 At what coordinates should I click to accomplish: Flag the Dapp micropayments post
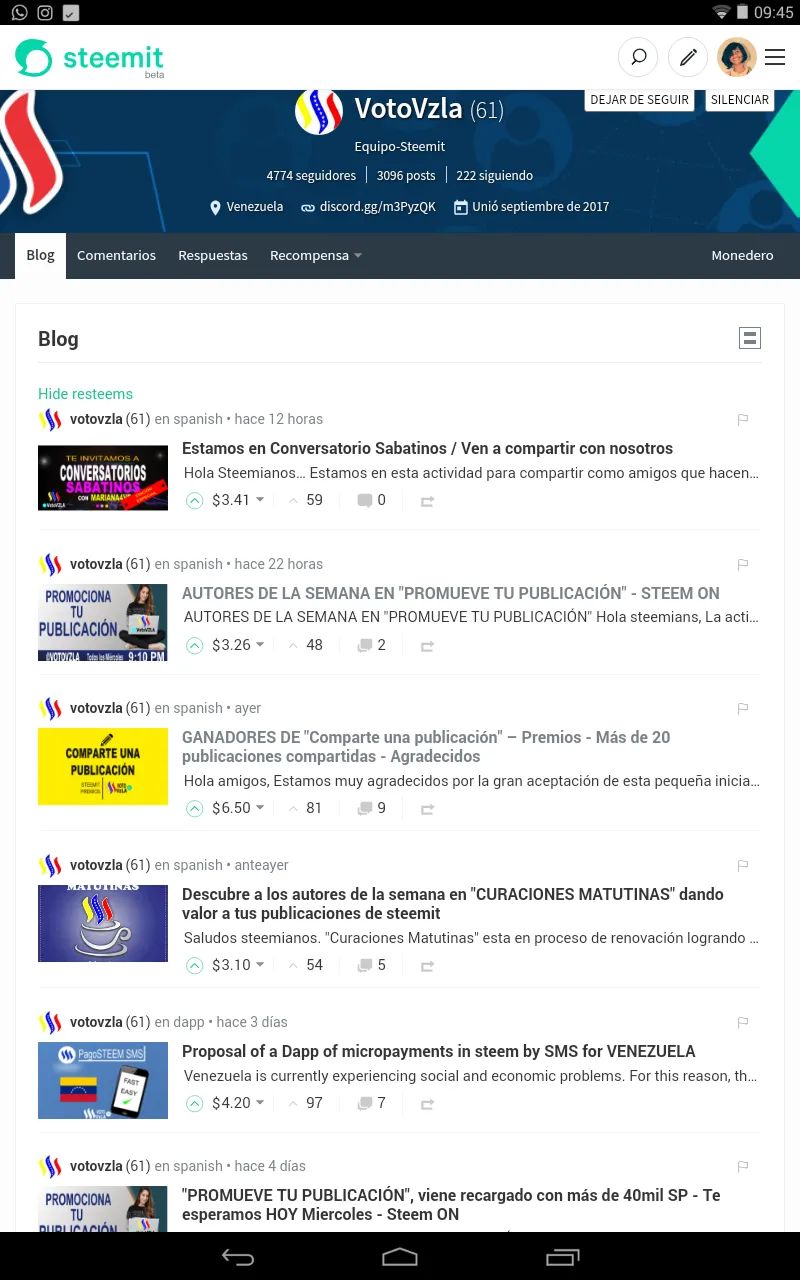point(743,1022)
